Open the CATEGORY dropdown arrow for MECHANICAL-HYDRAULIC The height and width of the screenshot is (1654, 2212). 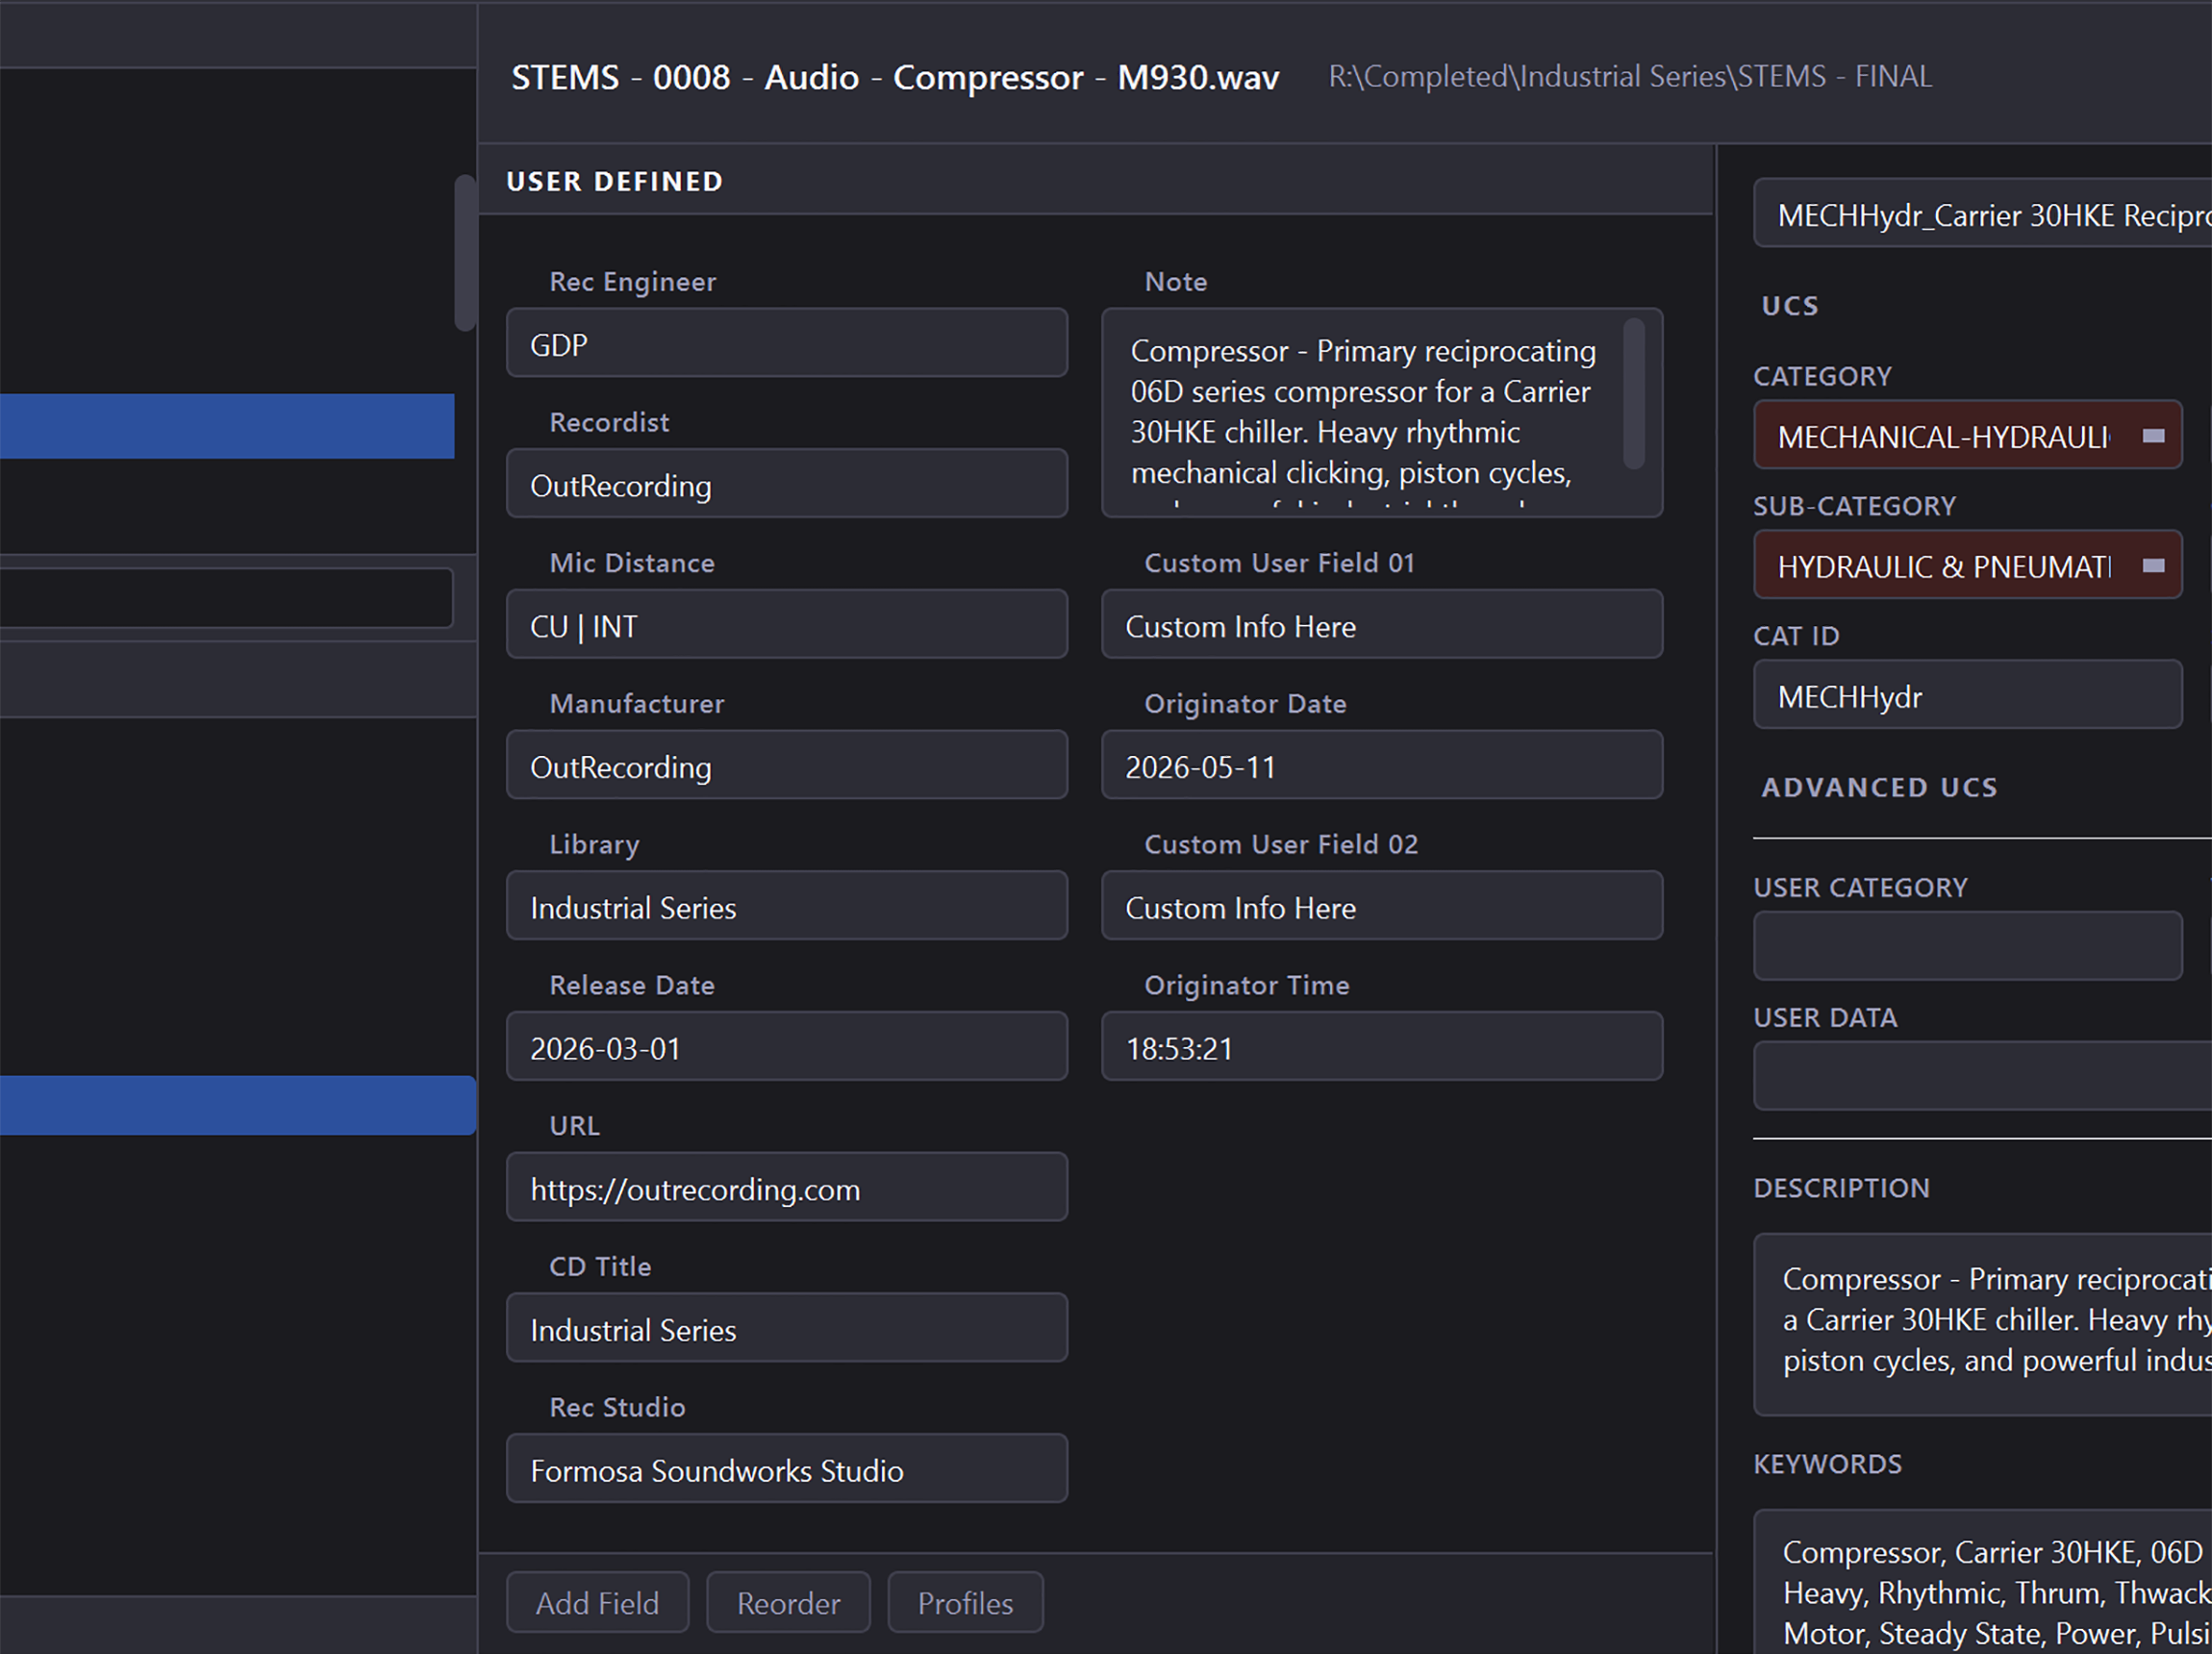2153,435
